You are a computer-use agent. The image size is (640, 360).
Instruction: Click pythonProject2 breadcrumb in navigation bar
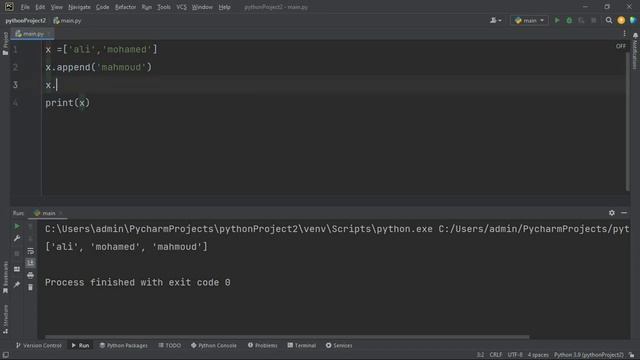coord(26,20)
